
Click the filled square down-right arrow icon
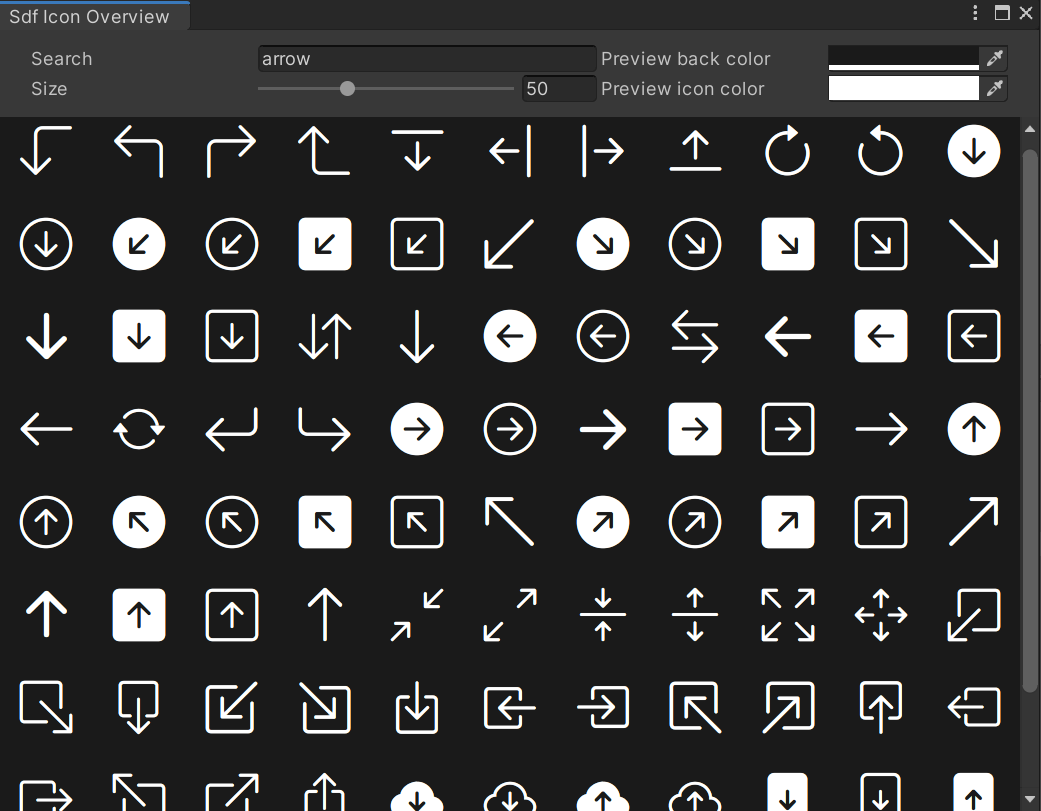click(x=788, y=244)
